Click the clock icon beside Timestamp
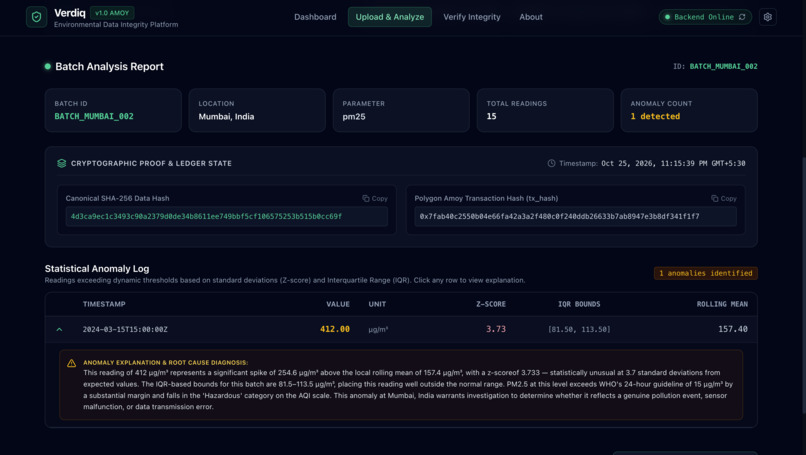Image resolution: width=806 pixels, height=455 pixels. click(x=551, y=163)
